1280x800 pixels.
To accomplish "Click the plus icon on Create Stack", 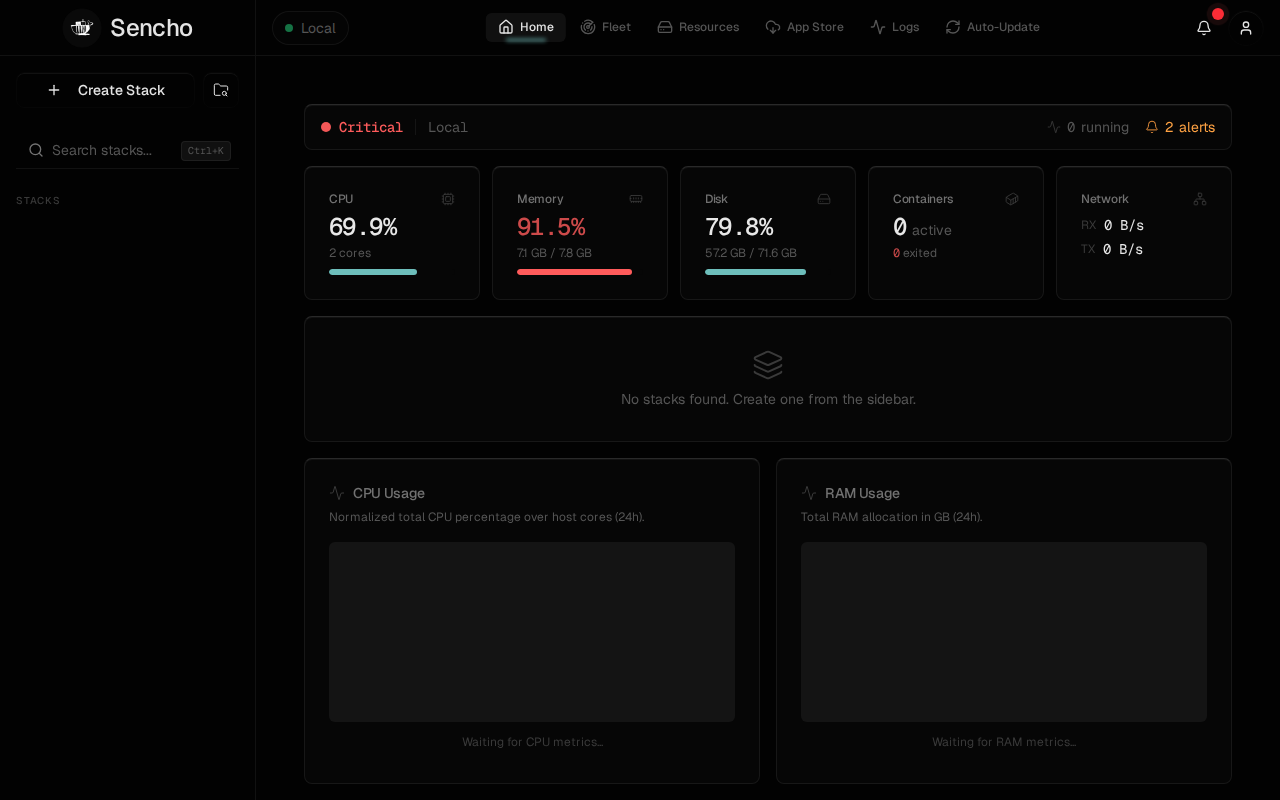I will pos(54,90).
